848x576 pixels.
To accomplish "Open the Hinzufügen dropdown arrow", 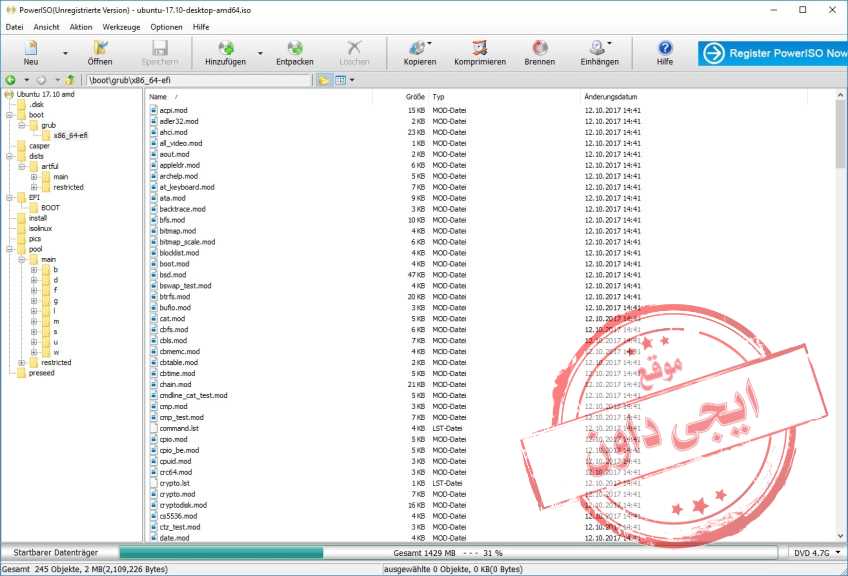I will [260, 53].
